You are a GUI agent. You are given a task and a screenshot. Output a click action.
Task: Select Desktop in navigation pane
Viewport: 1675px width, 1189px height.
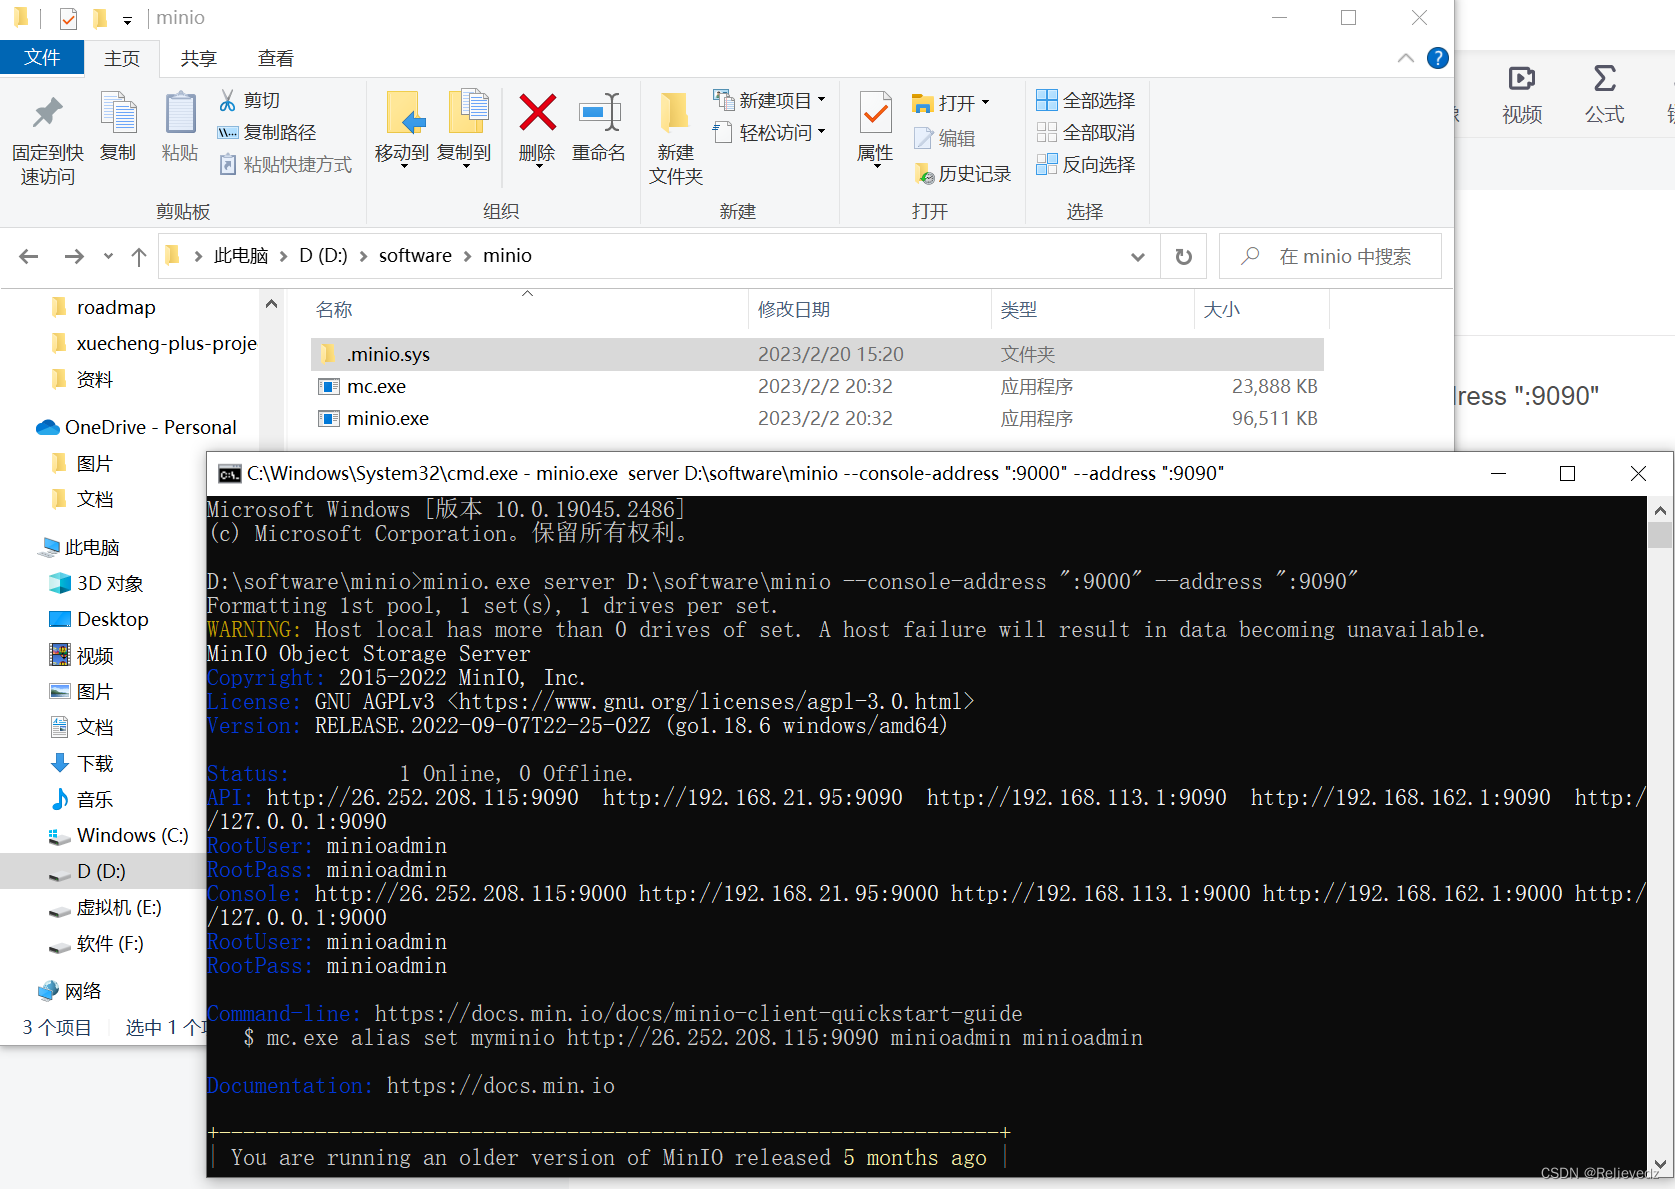[98, 619]
